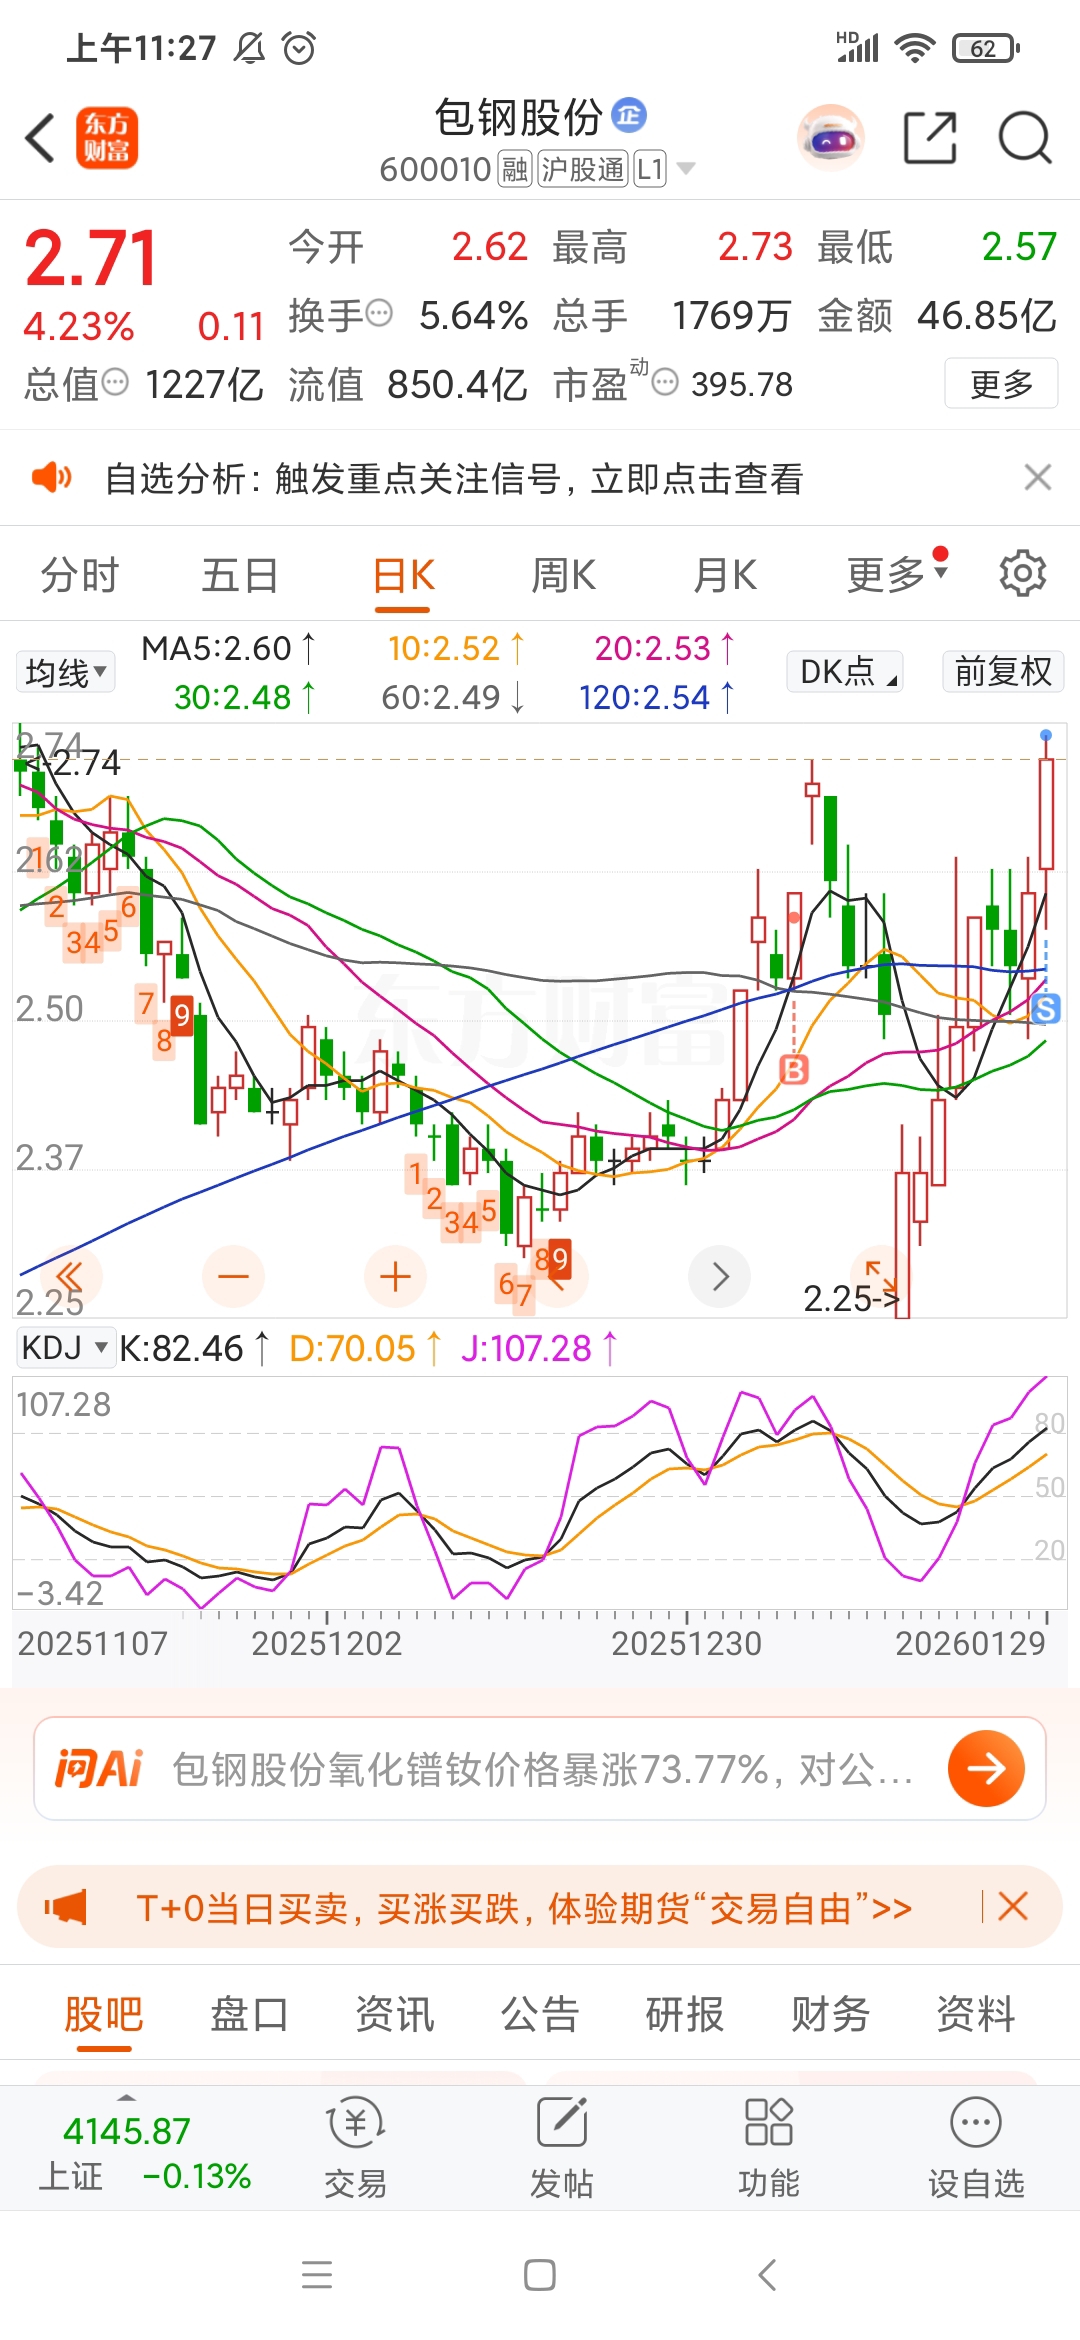Viewport: 1080px width, 2340px height.
Task: Tap the speaker icon of the 自选分析 notice
Action: click(52, 477)
